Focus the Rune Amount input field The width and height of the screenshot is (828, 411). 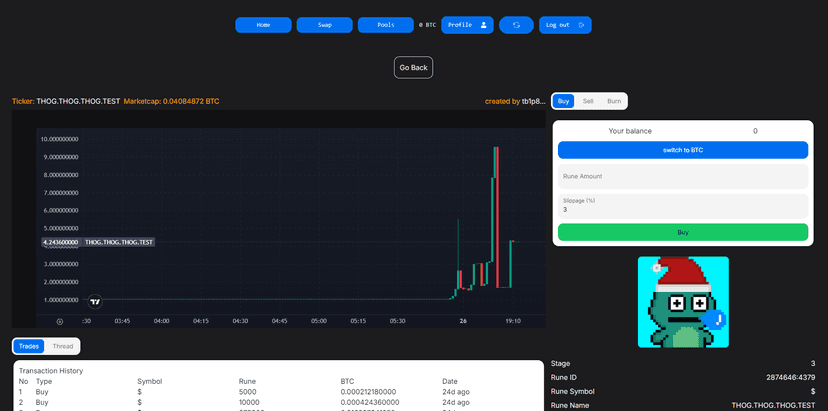(683, 176)
